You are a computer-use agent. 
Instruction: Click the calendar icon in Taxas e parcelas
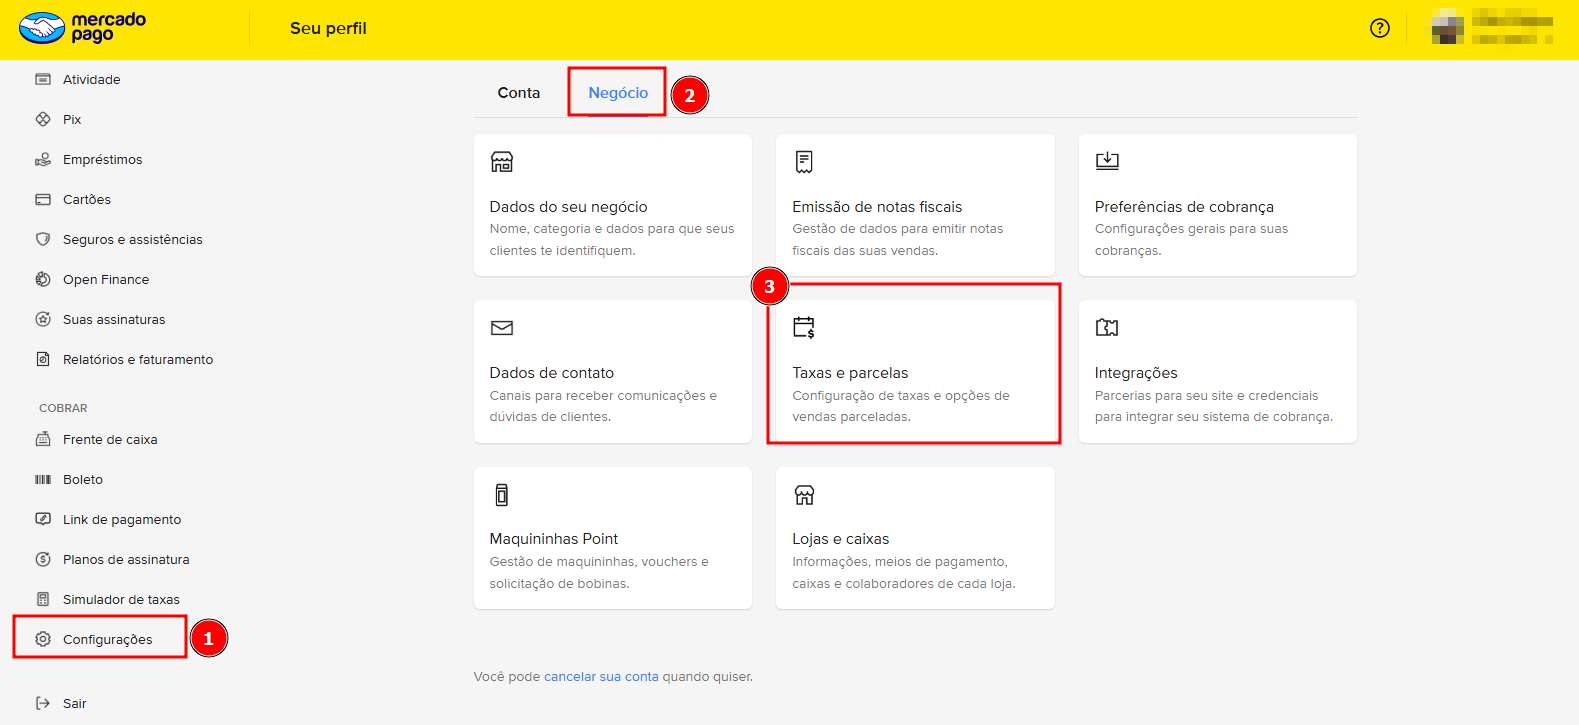pos(804,328)
